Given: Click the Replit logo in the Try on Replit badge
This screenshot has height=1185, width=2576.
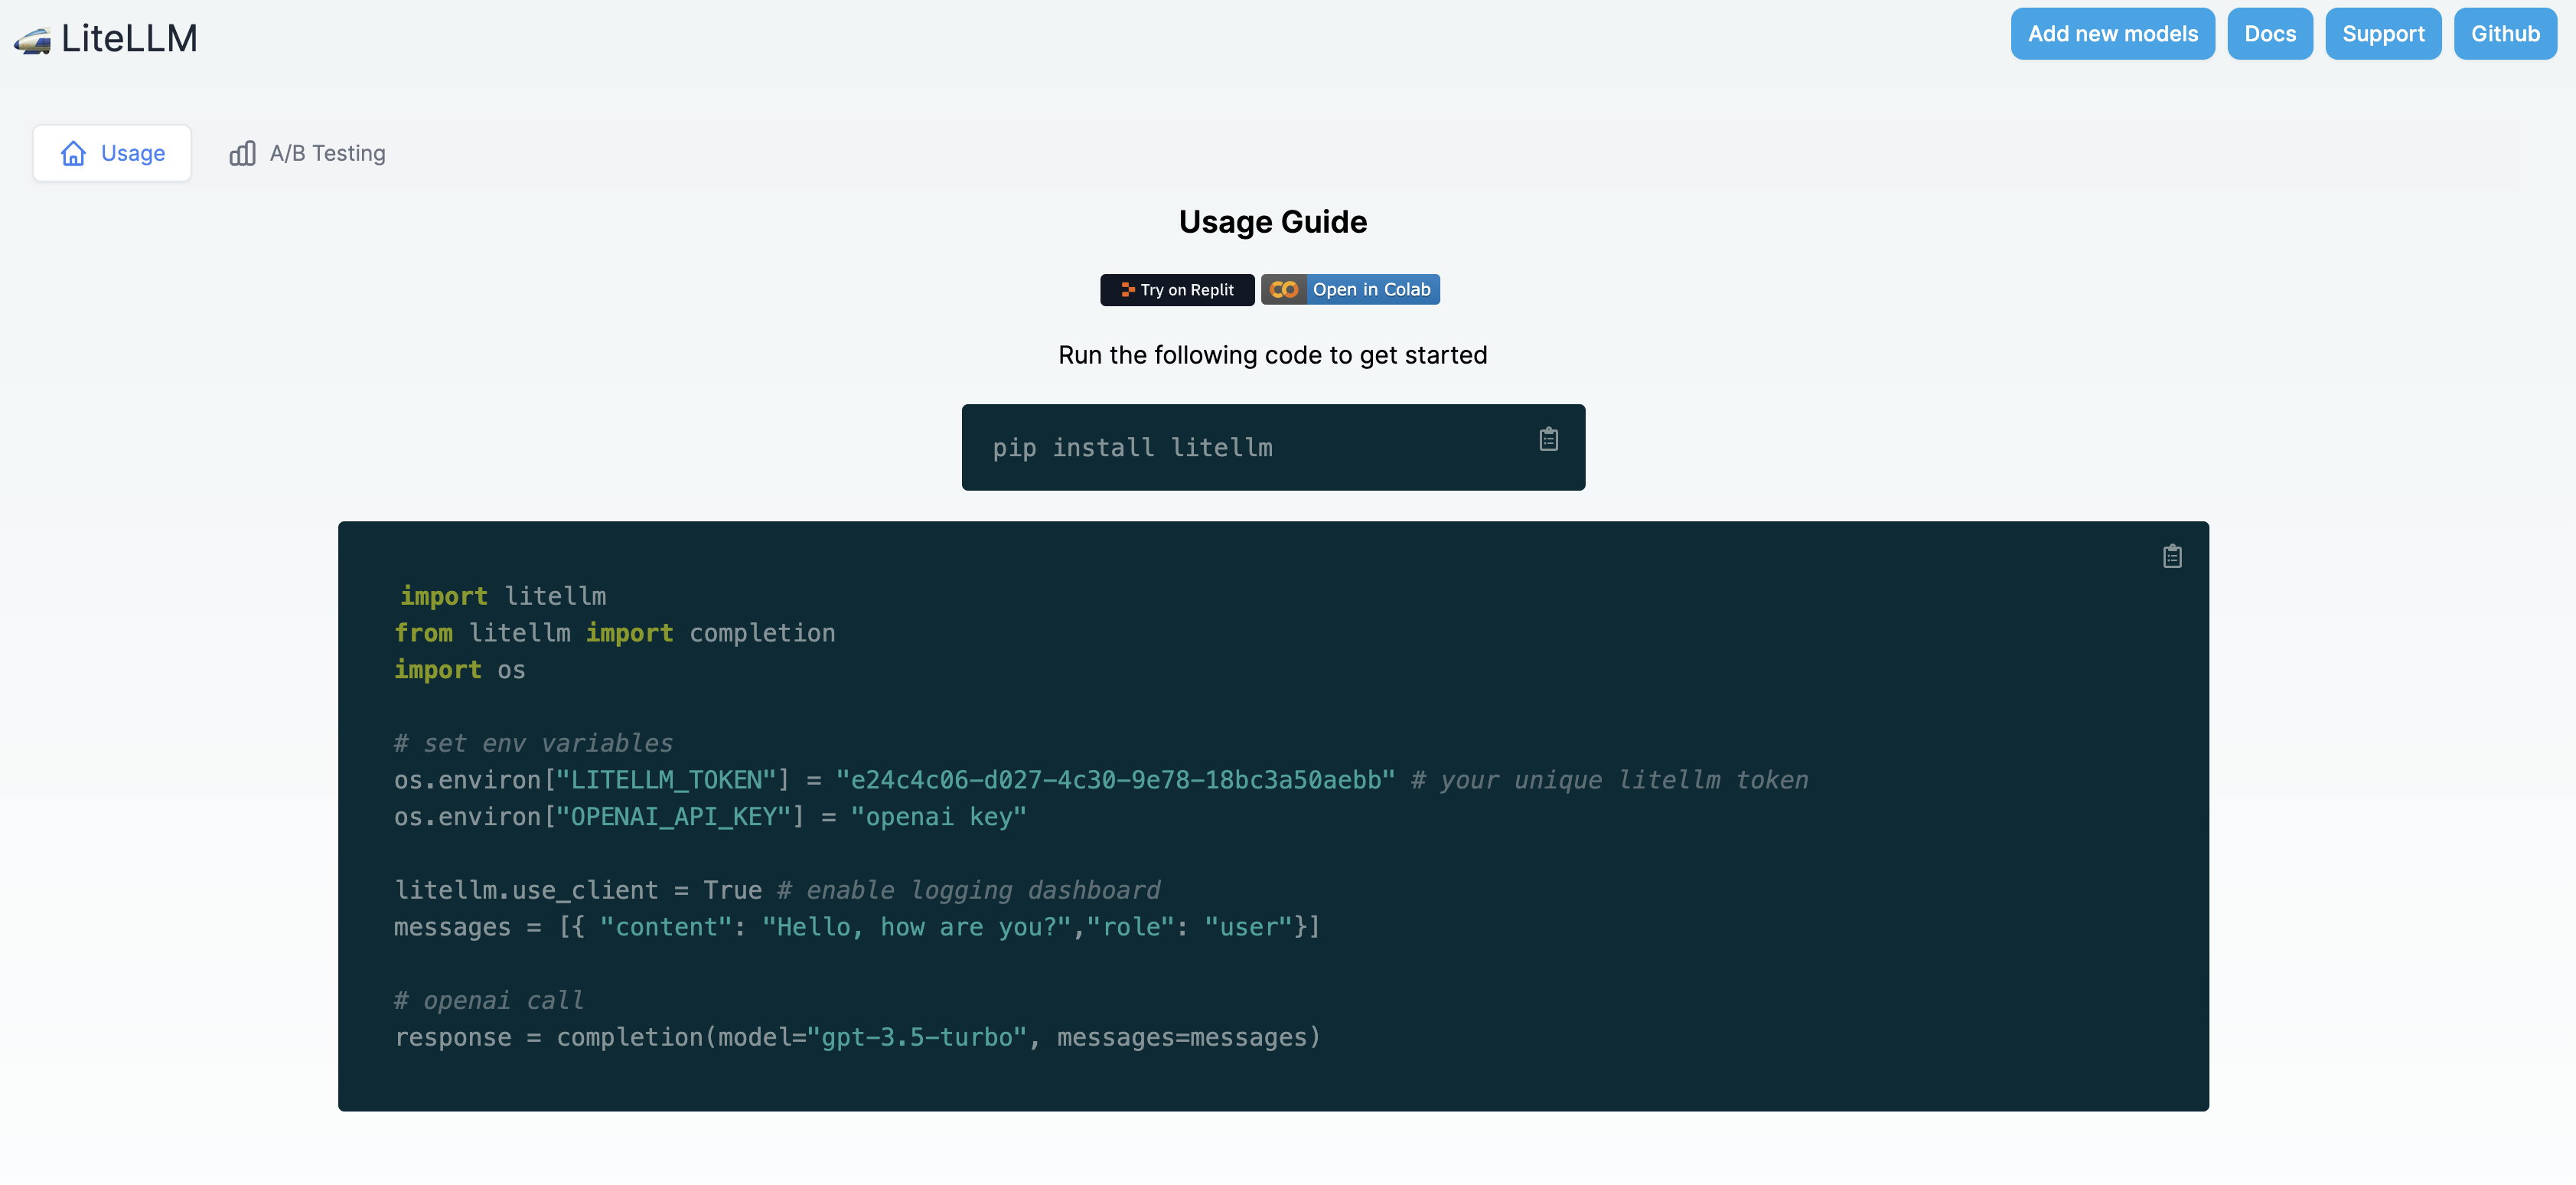Looking at the screenshot, I should 1127,290.
